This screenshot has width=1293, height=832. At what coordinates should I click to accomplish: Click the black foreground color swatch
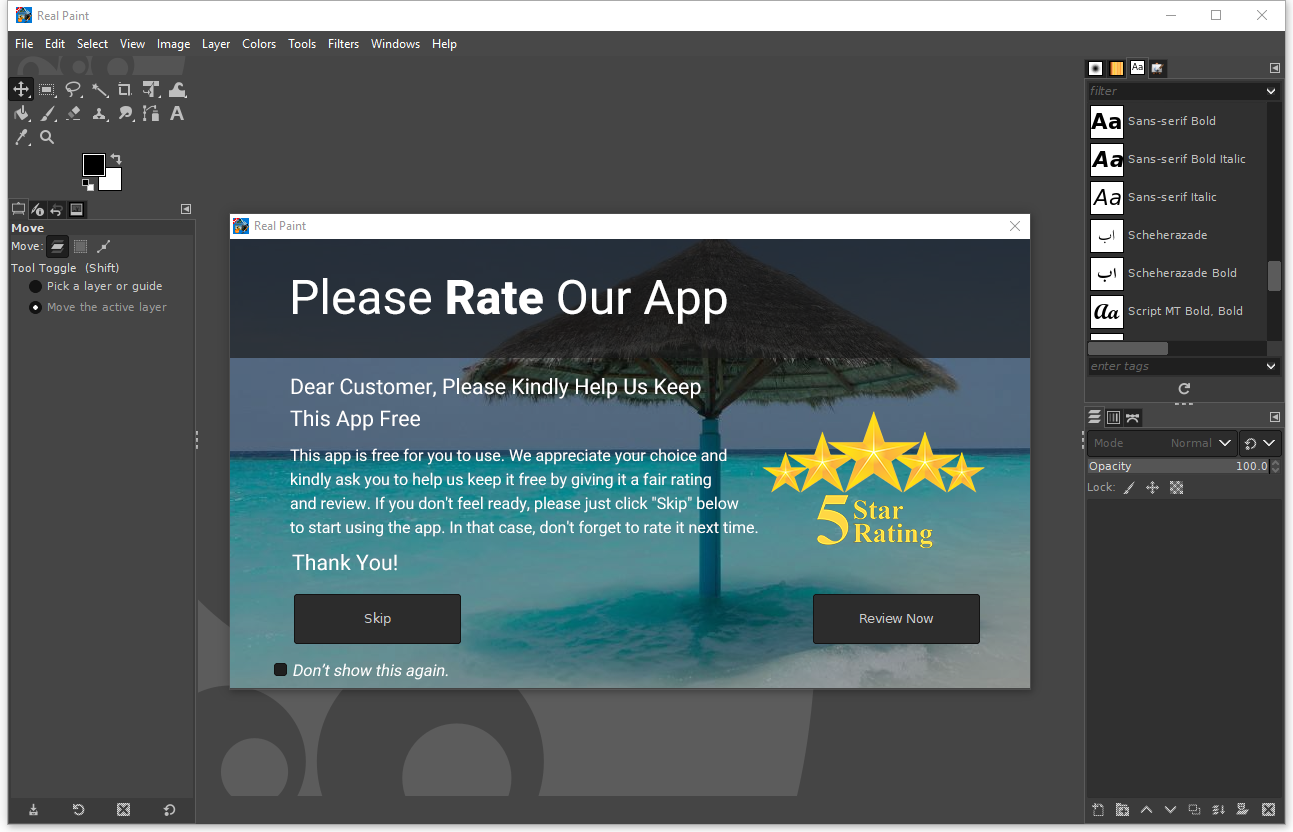93,165
